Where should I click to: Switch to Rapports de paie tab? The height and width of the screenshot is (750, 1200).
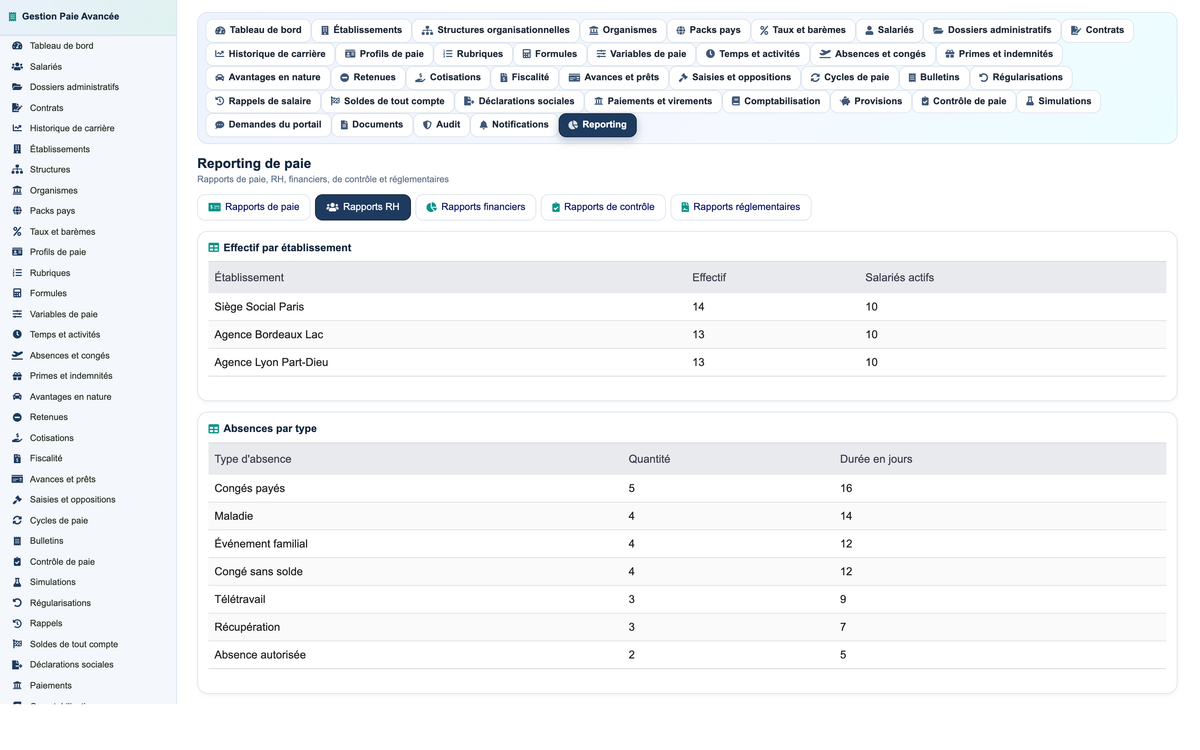coord(254,207)
